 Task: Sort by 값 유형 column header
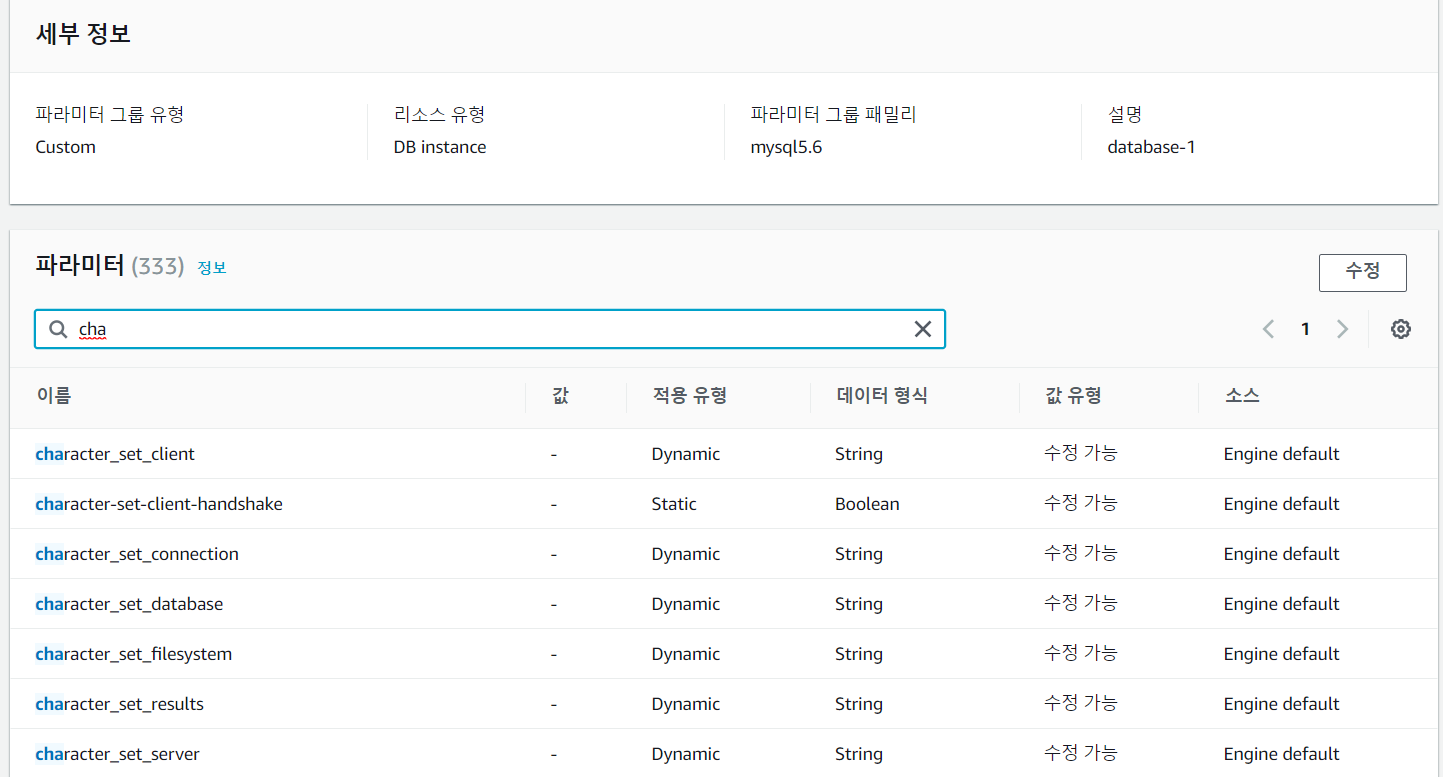point(1073,396)
